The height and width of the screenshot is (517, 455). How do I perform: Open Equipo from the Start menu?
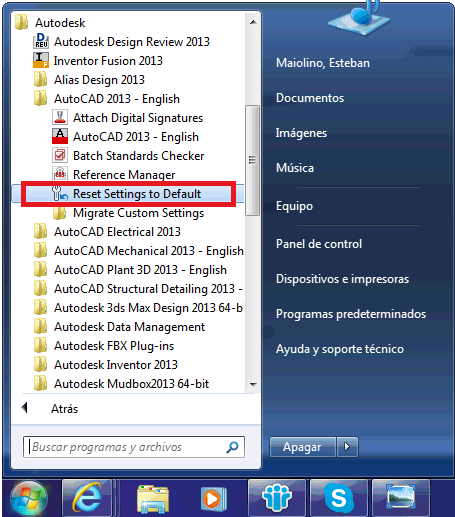click(x=294, y=206)
